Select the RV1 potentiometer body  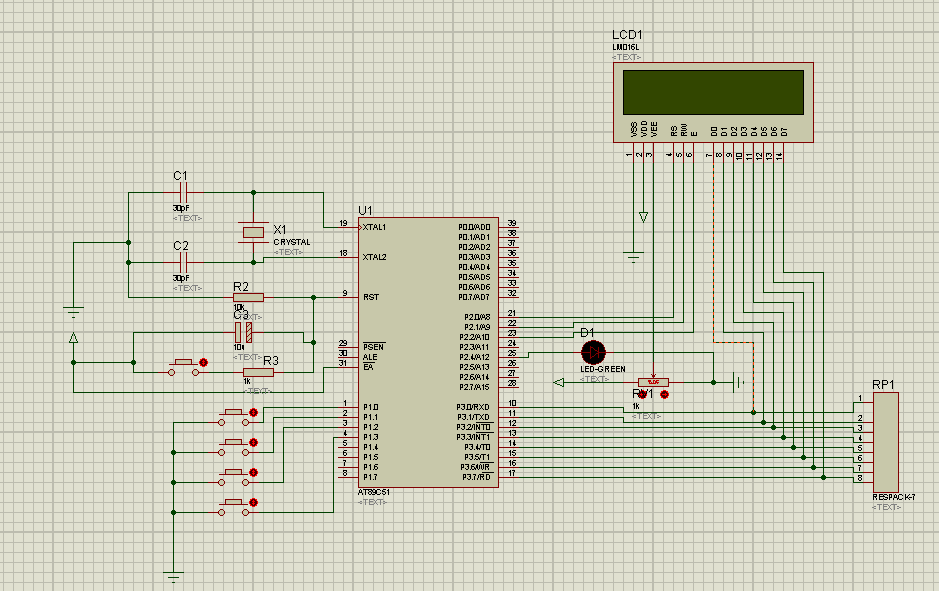(653, 382)
